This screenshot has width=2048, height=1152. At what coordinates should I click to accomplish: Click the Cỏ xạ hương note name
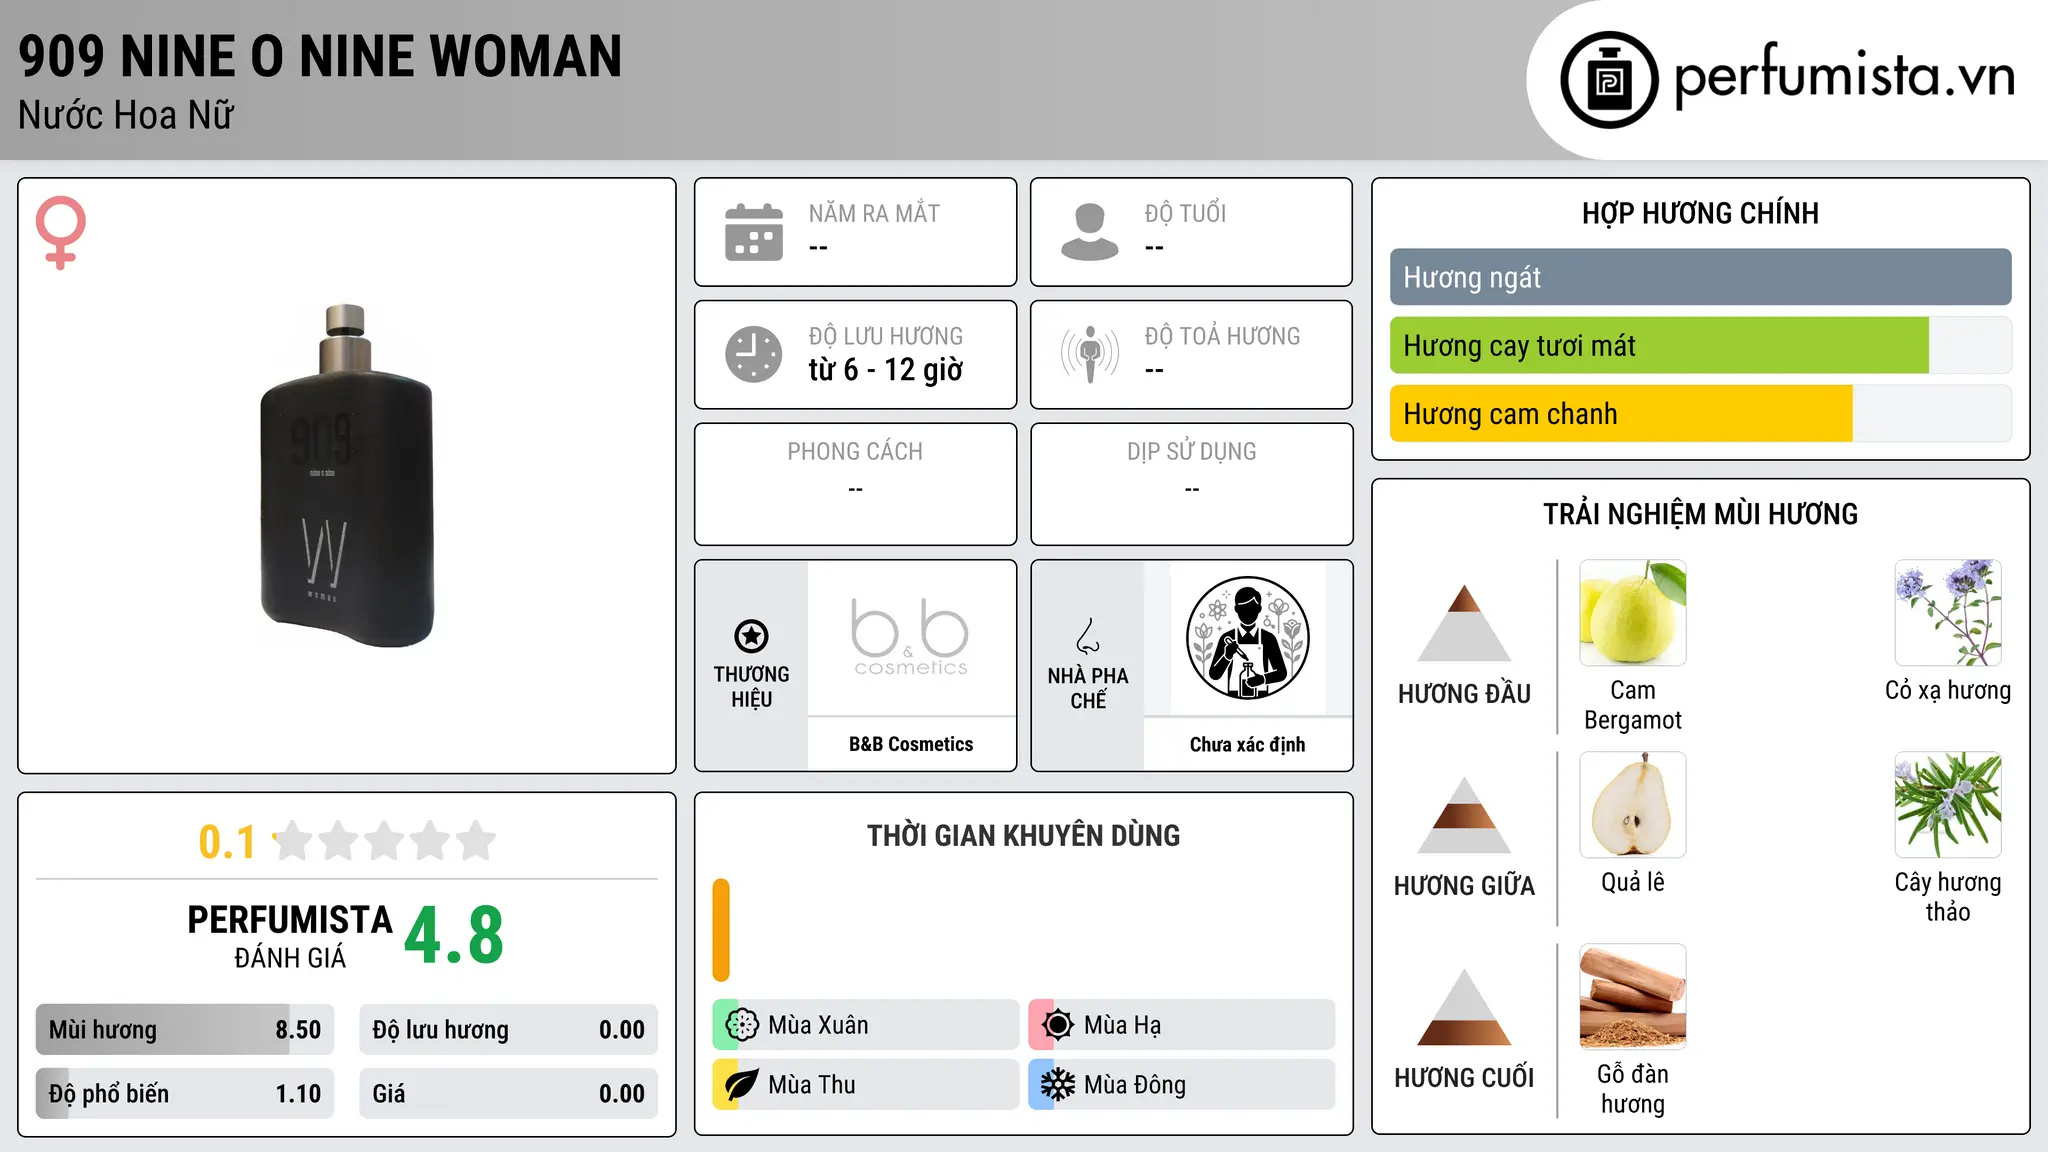click(x=1948, y=690)
